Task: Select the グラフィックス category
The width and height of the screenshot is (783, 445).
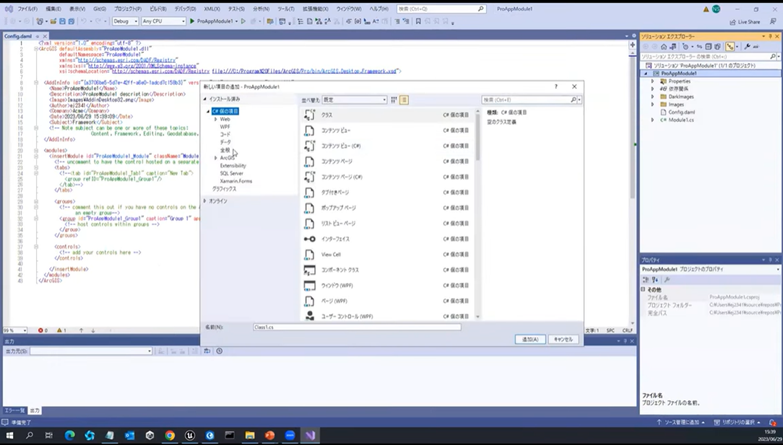Action: (x=224, y=189)
